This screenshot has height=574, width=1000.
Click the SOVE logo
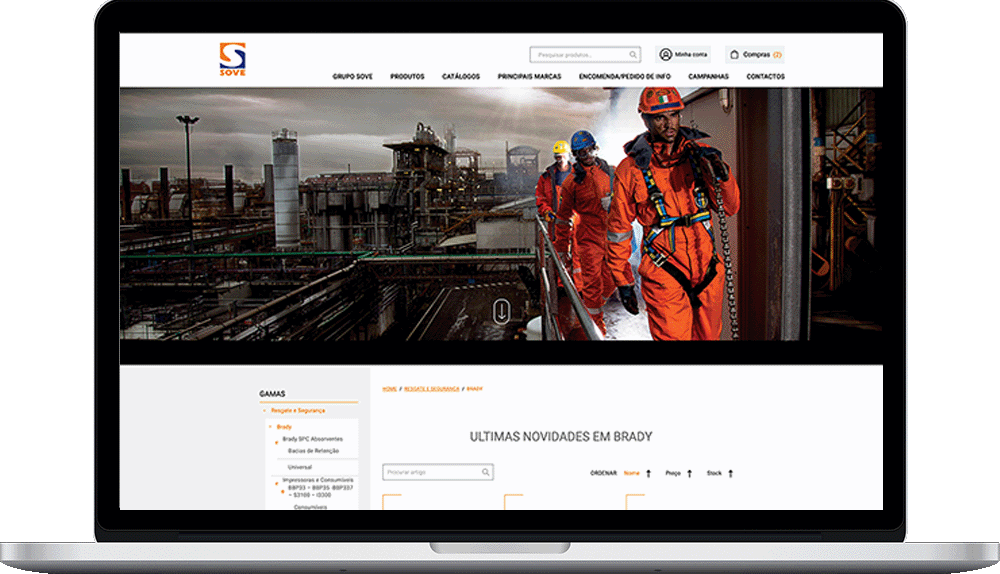tap(232, 59)
